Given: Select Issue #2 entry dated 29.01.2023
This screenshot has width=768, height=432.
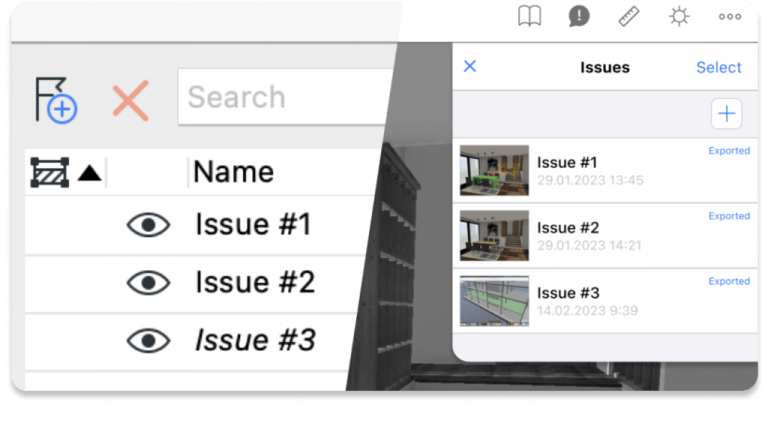Looking at the screenshot, I should [605, 236].
